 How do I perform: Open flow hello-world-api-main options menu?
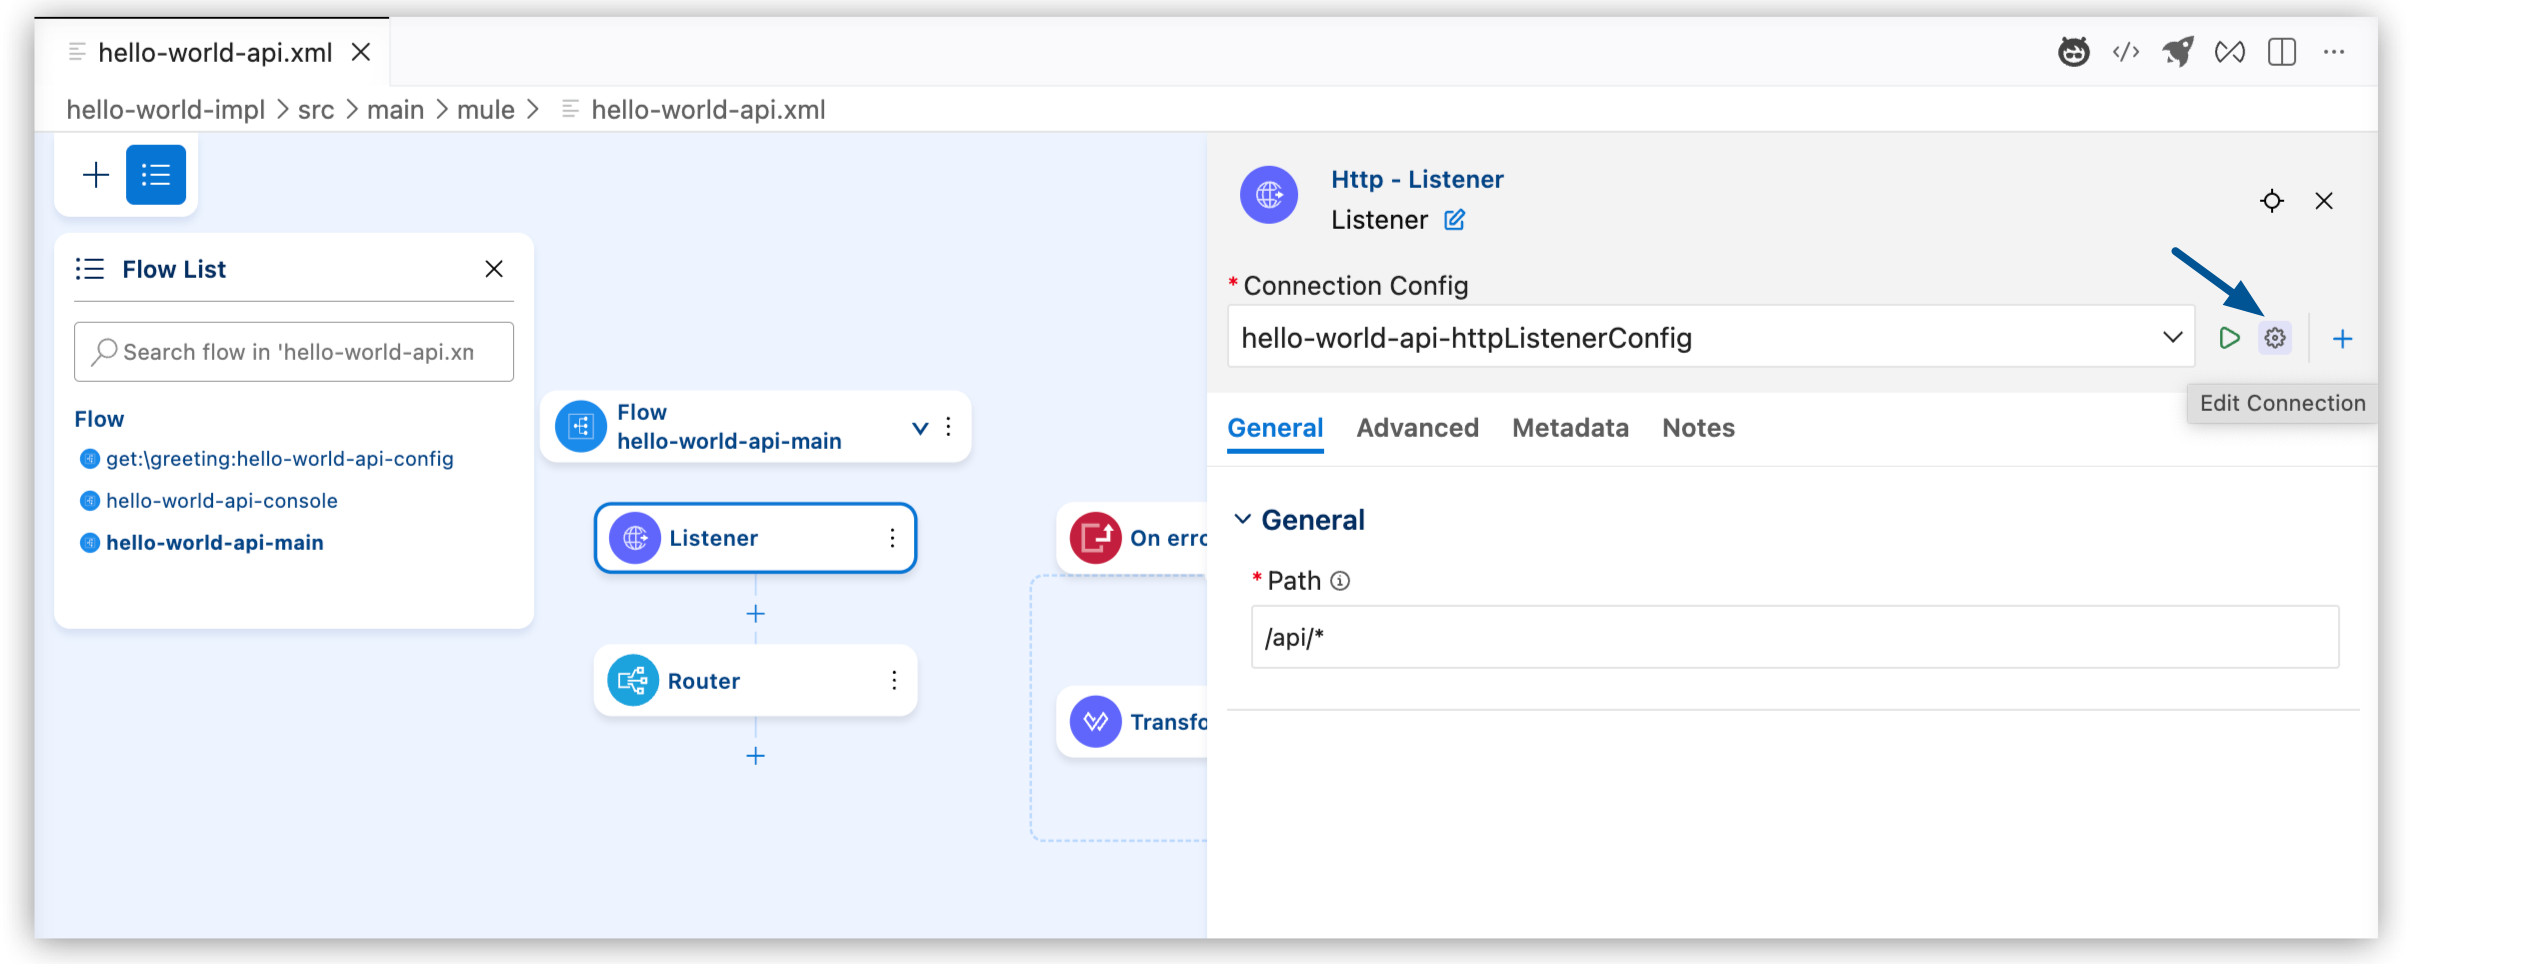point(948,427)
